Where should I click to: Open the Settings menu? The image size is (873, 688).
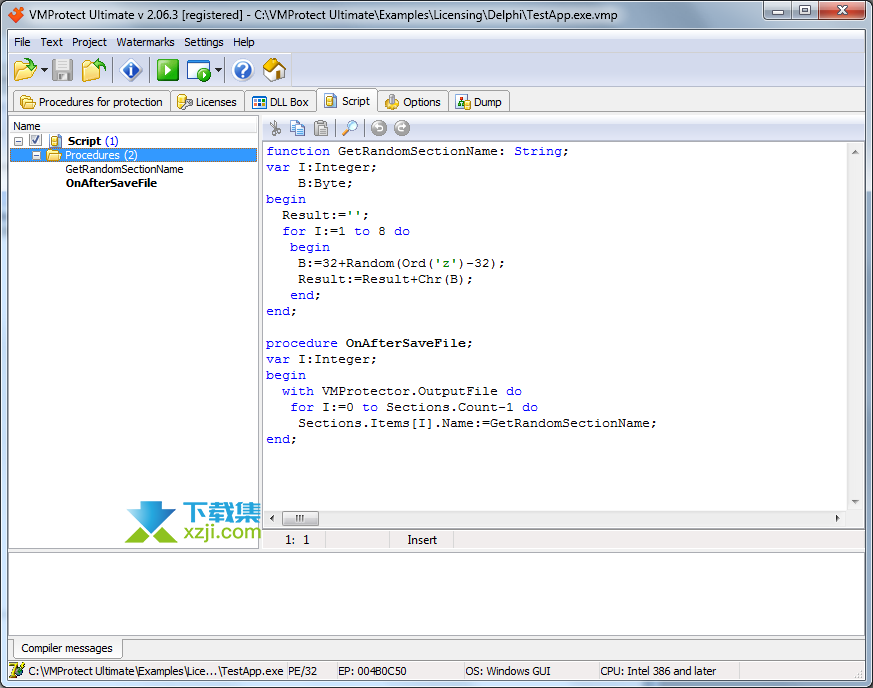204,42
